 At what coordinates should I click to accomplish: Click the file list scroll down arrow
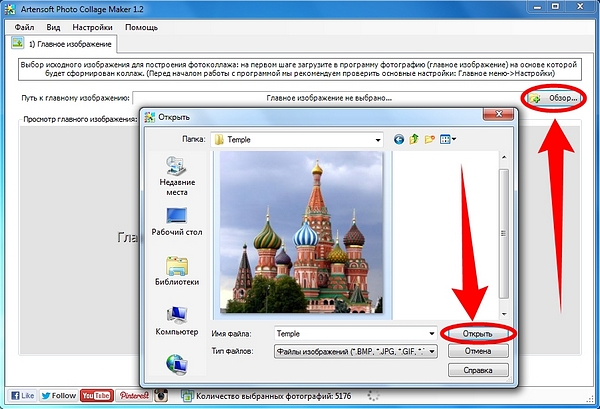point(504,314)
